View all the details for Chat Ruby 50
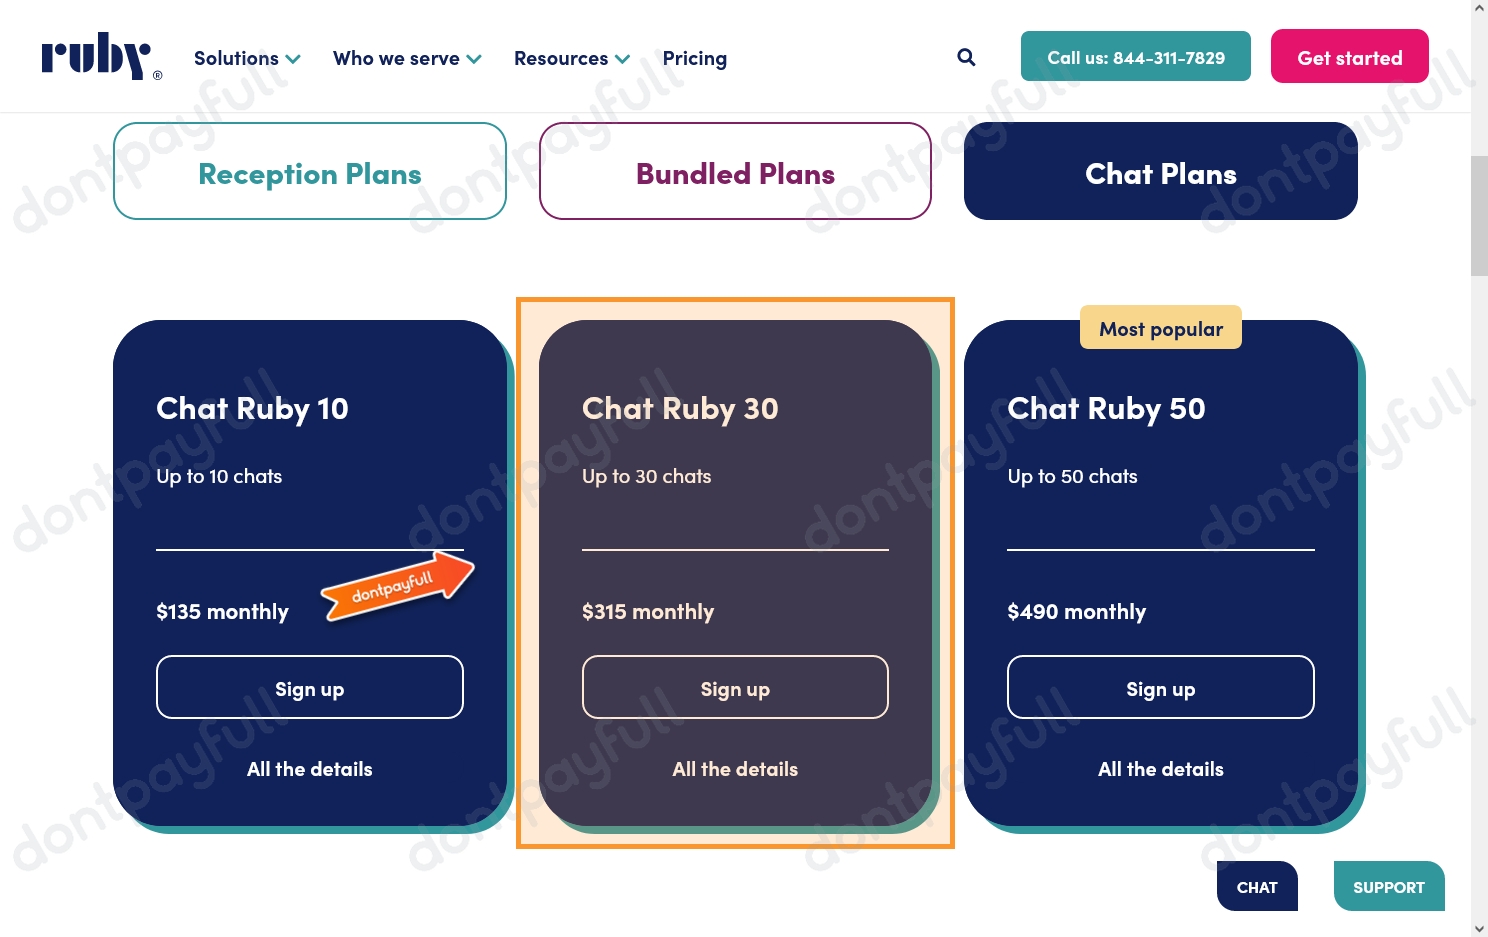The image size is (1488, 937). click(x=1160, y=768)
